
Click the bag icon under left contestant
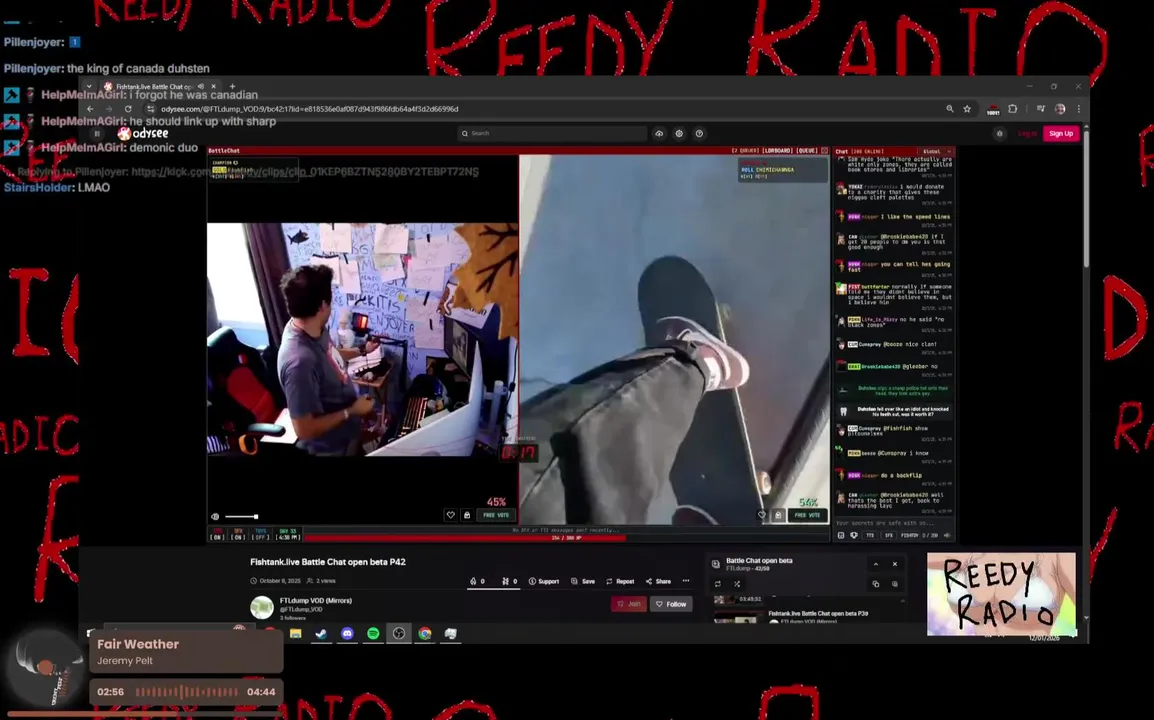click(x=467, y=515)
